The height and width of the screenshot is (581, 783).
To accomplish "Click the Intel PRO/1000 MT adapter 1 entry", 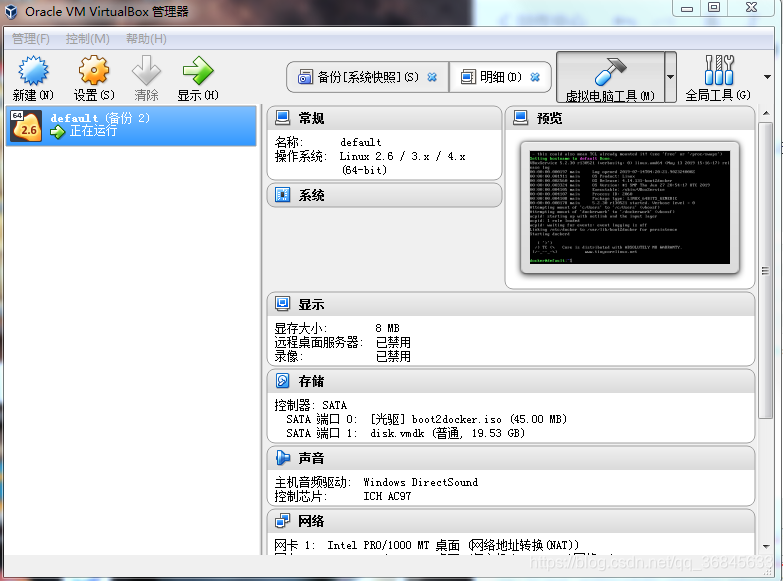I will coord(426,545).
